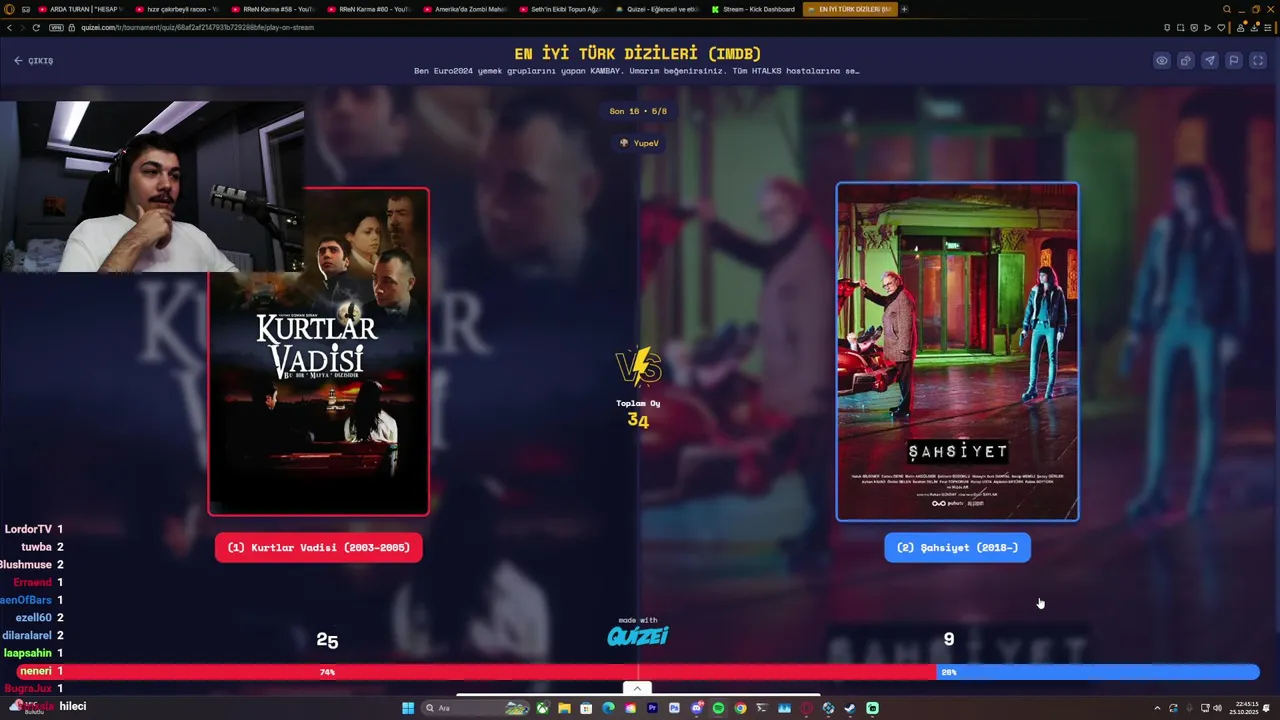Click the blue 26% vote progress bar
The height and width of the screenshot is (720, 1280).
[x=1098, y=672]
